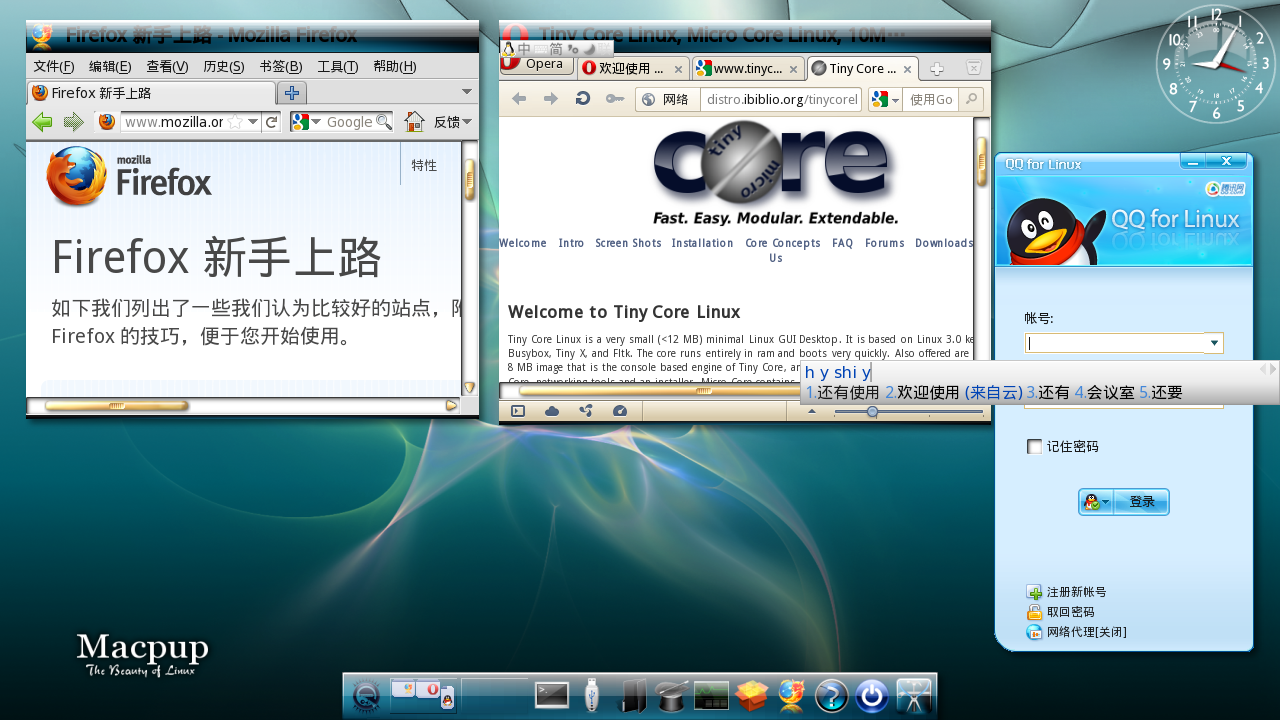Click the Firefox back arrow button
The width and height of the screenshot is (1280, 720).
42,122
